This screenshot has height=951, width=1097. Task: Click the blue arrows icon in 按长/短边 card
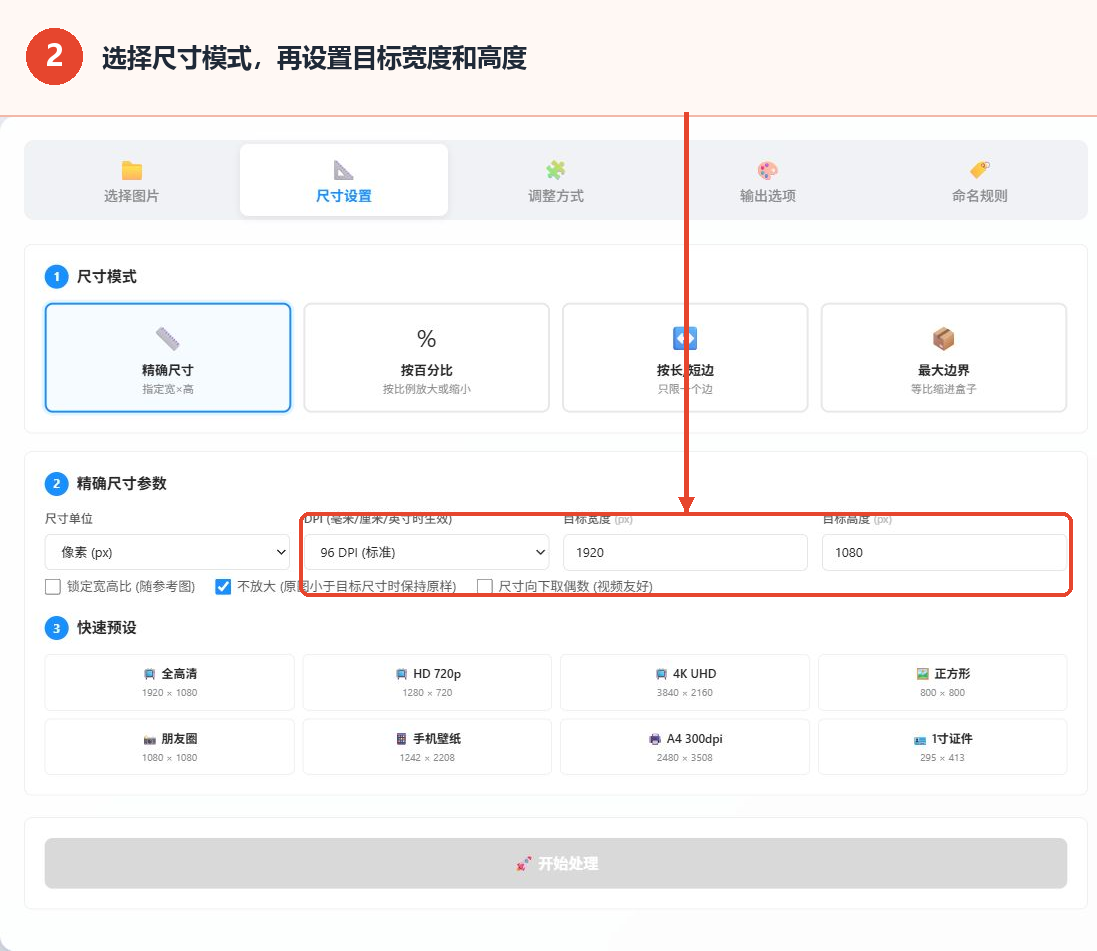click(x=685, y=339)
